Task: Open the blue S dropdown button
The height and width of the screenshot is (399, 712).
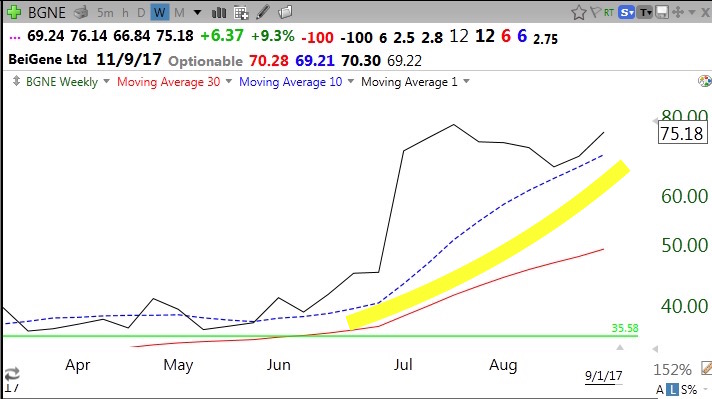Action: click(x=626, y=12)
